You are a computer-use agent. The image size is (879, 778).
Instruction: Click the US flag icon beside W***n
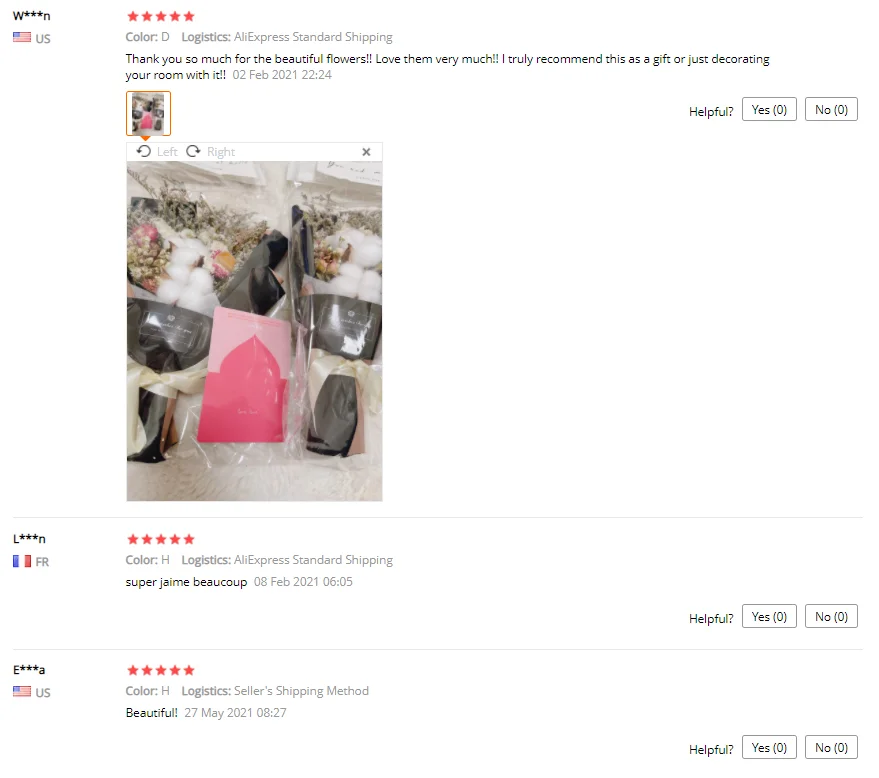coord(22,38)
